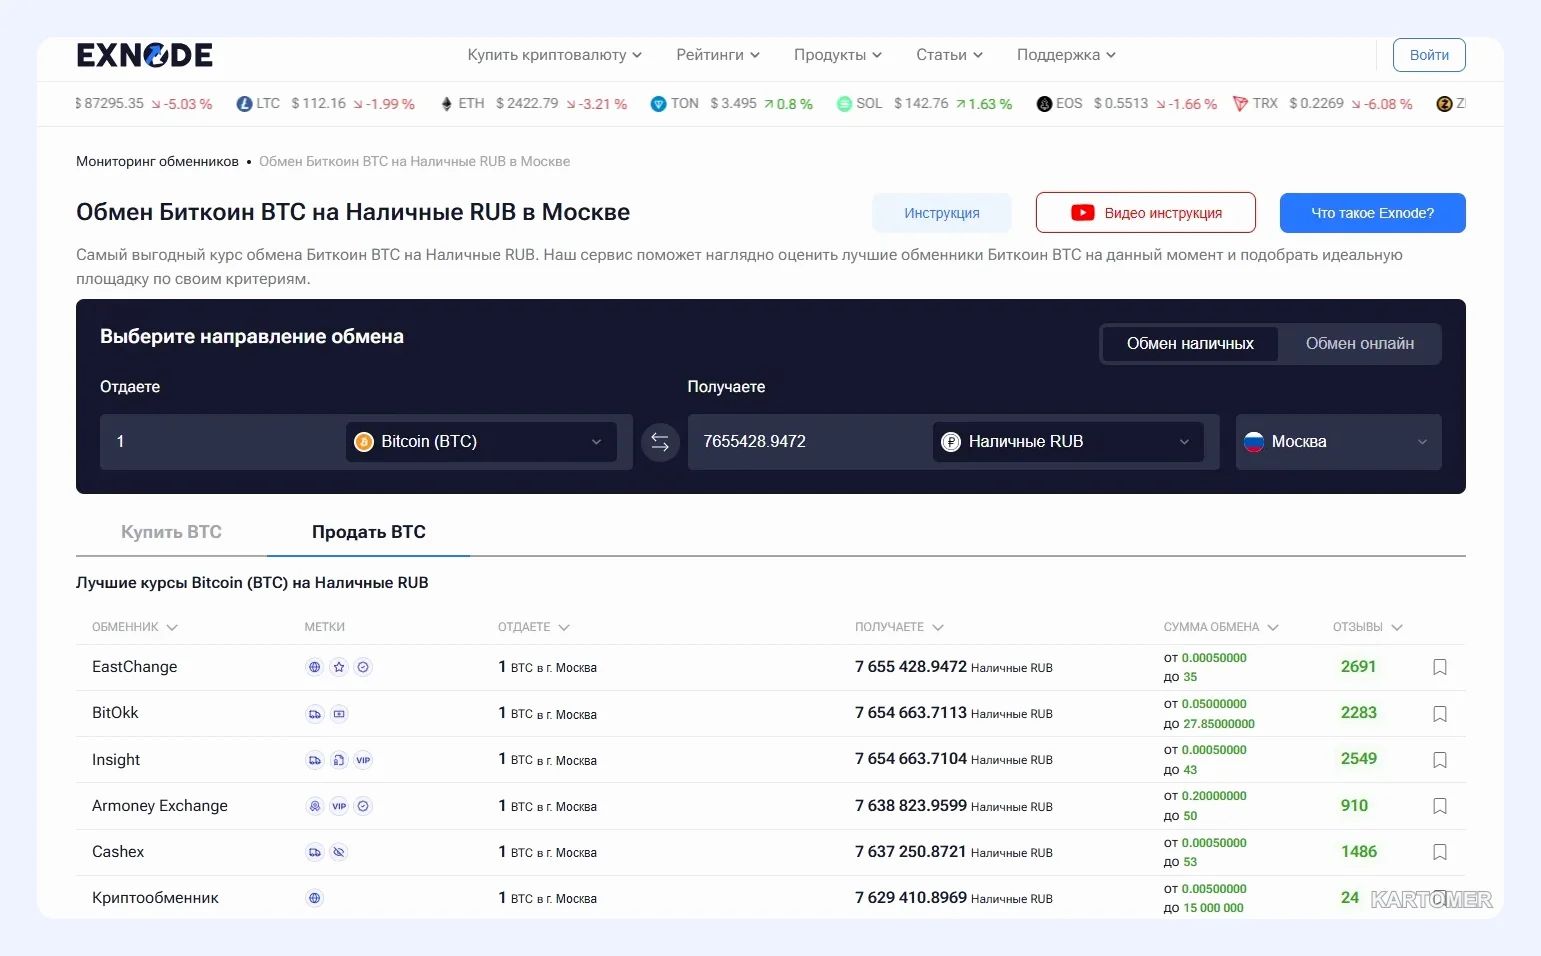Click the TRX coin icon in the ticker
This screenshot has width=1541, height=956.
[x=1241, y=104]
